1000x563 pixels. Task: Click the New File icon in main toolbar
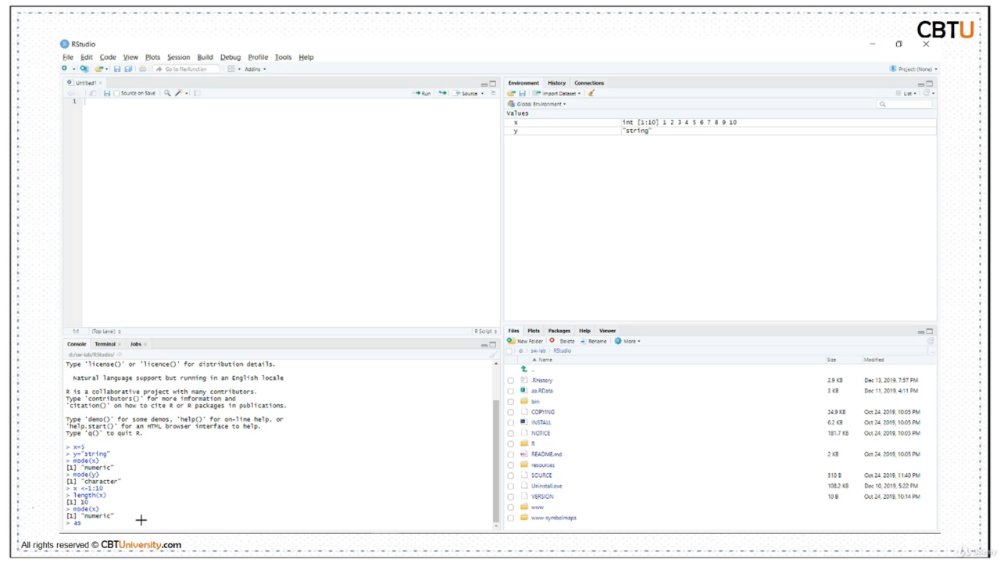(64, 69)
